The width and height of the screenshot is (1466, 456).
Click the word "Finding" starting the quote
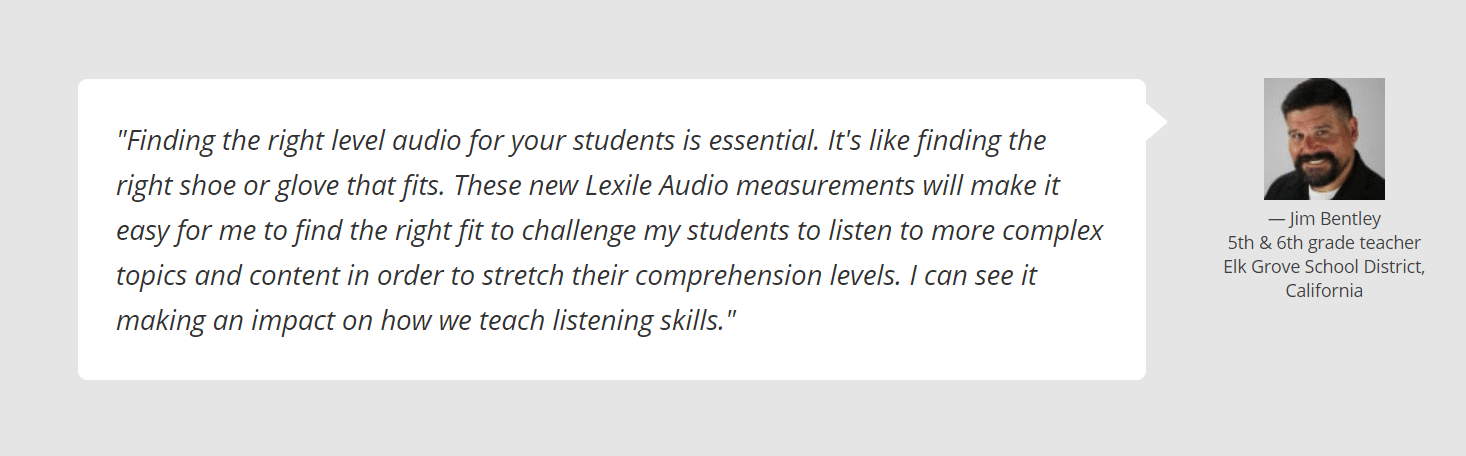170,141
